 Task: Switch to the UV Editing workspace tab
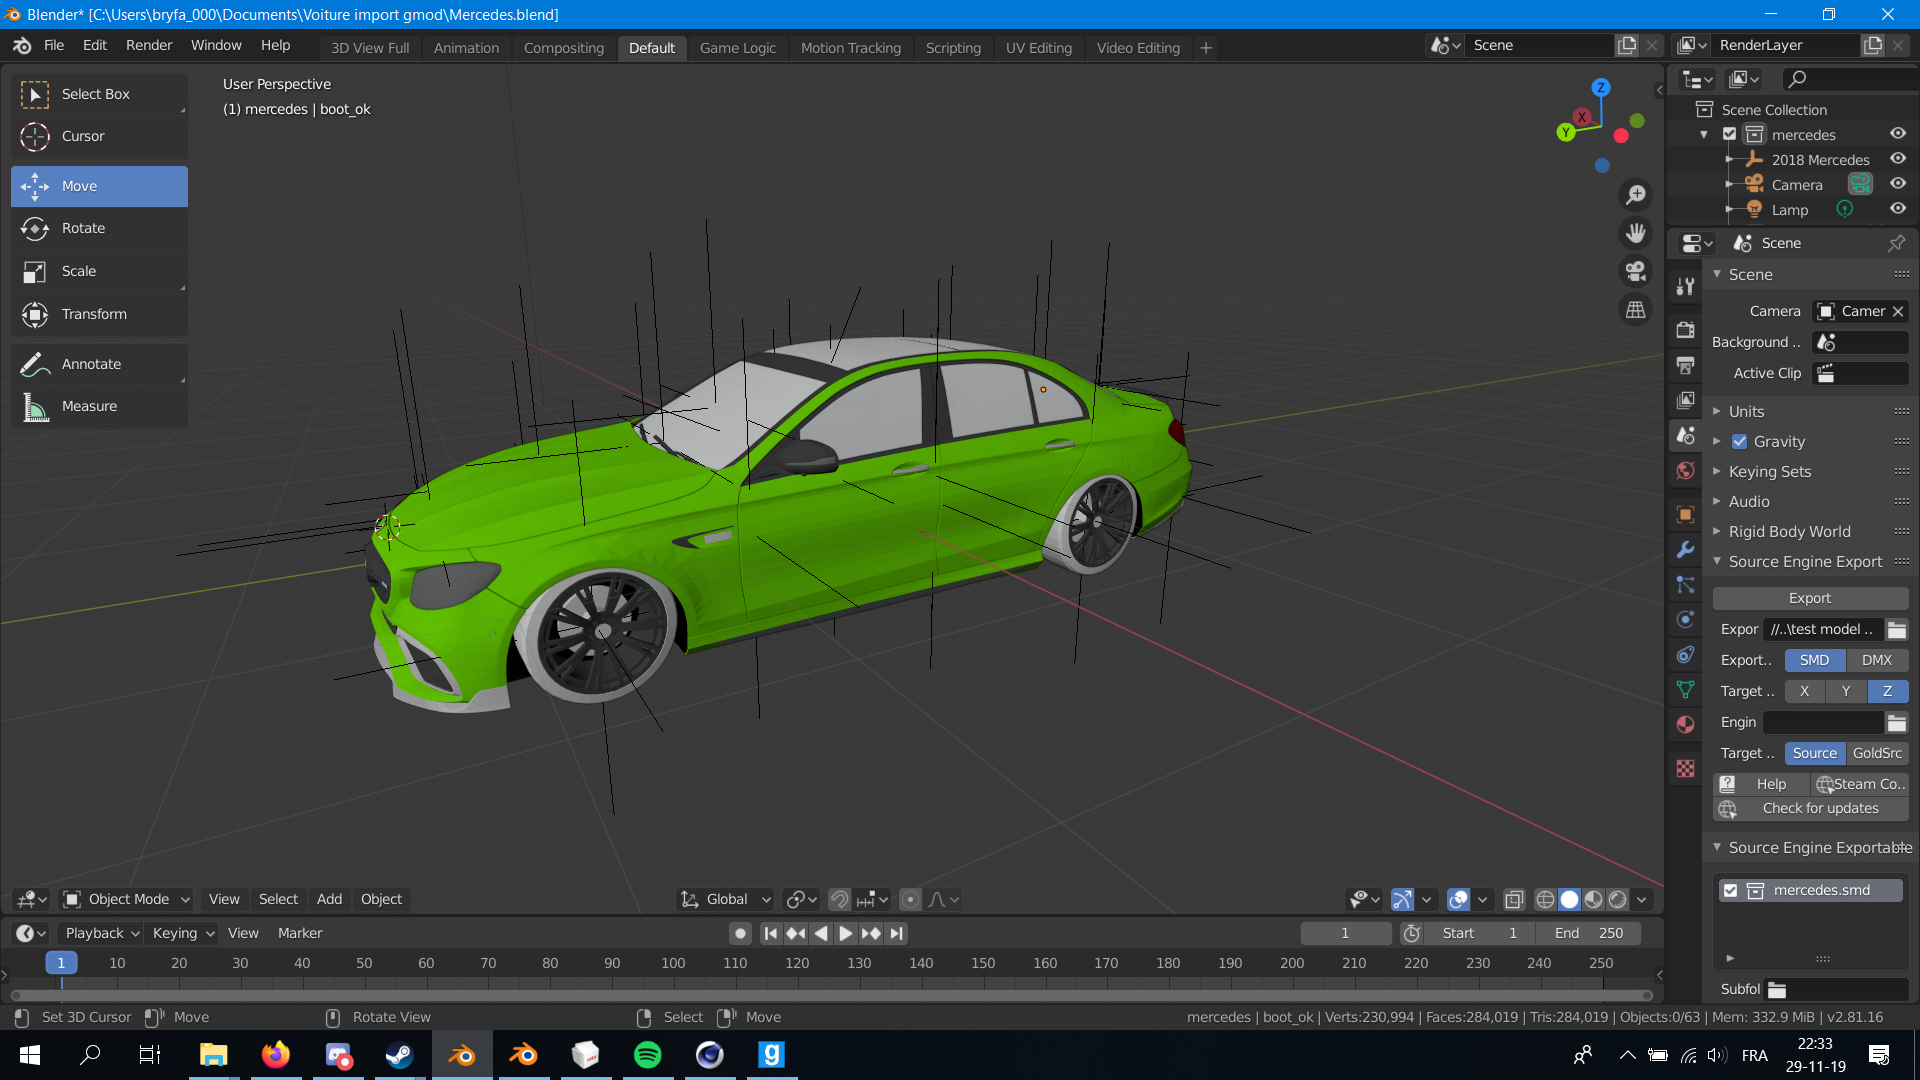[1038, 48]
